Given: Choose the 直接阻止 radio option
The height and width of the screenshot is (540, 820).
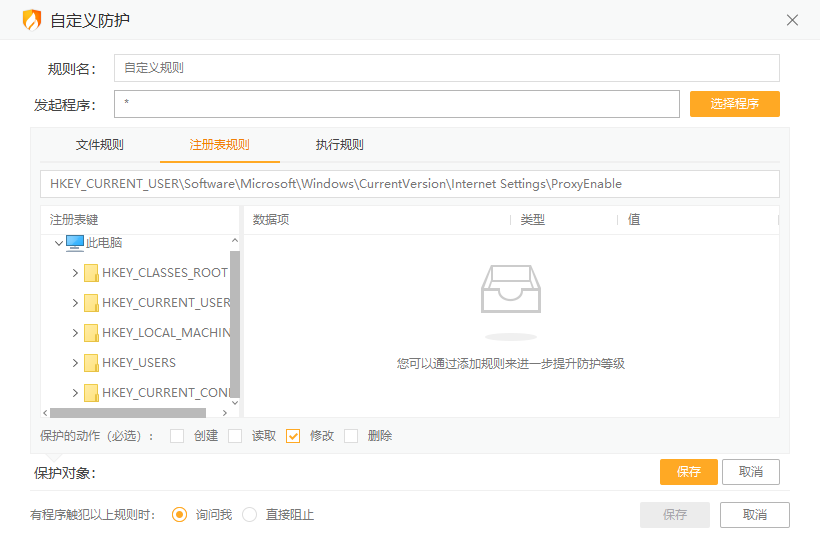Looking at the screenshot, I should pyautogui.click(x=250, y=515).
